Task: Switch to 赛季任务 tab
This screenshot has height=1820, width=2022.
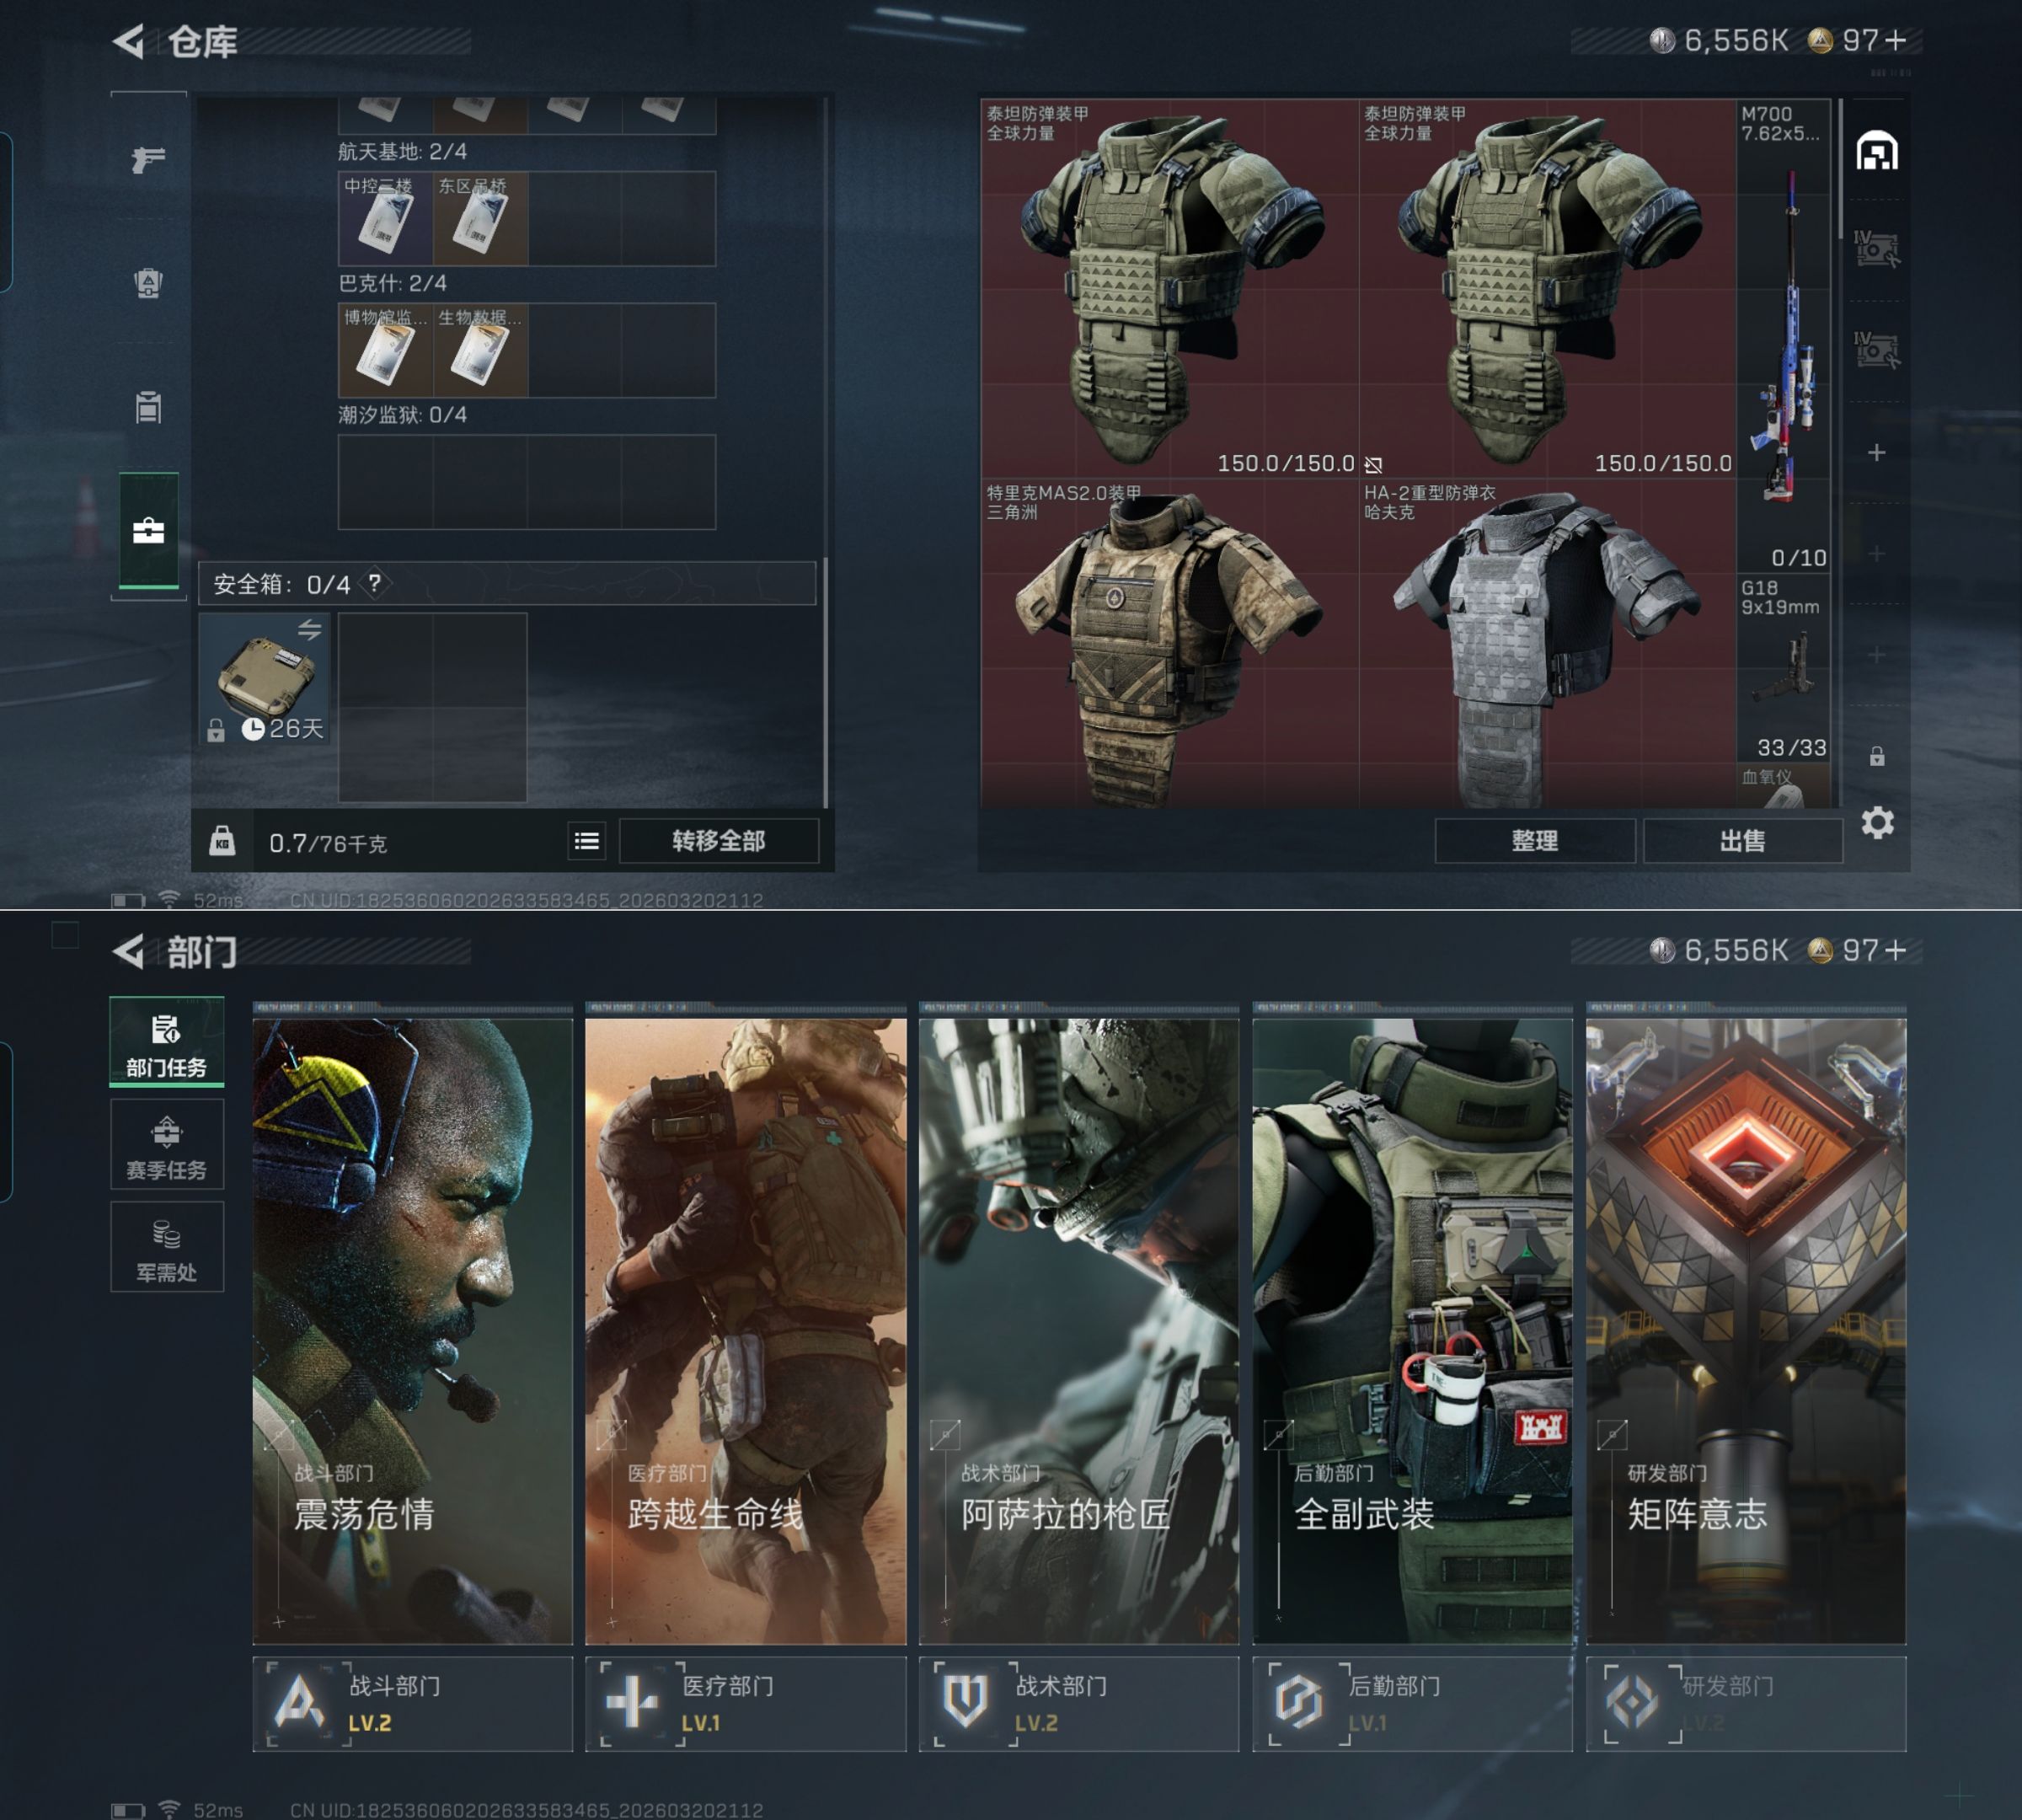Action: click(166, 1145)
